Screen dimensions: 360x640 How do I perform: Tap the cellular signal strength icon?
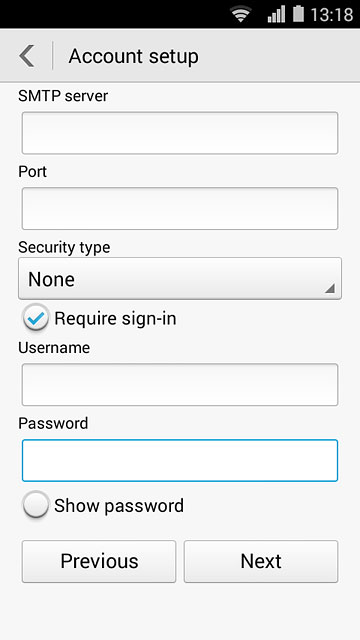276,14
